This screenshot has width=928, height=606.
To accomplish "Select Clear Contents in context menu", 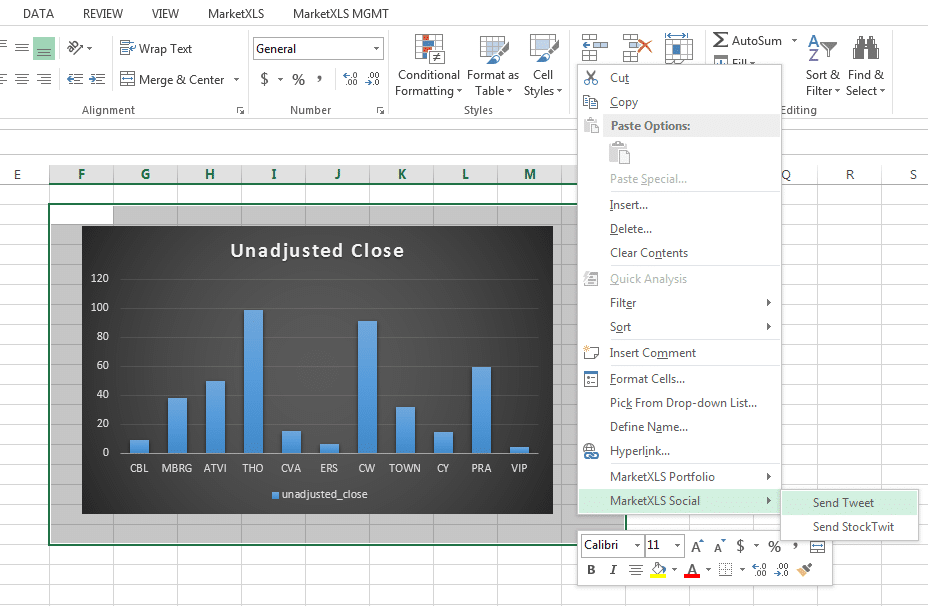I will (679, 253).
